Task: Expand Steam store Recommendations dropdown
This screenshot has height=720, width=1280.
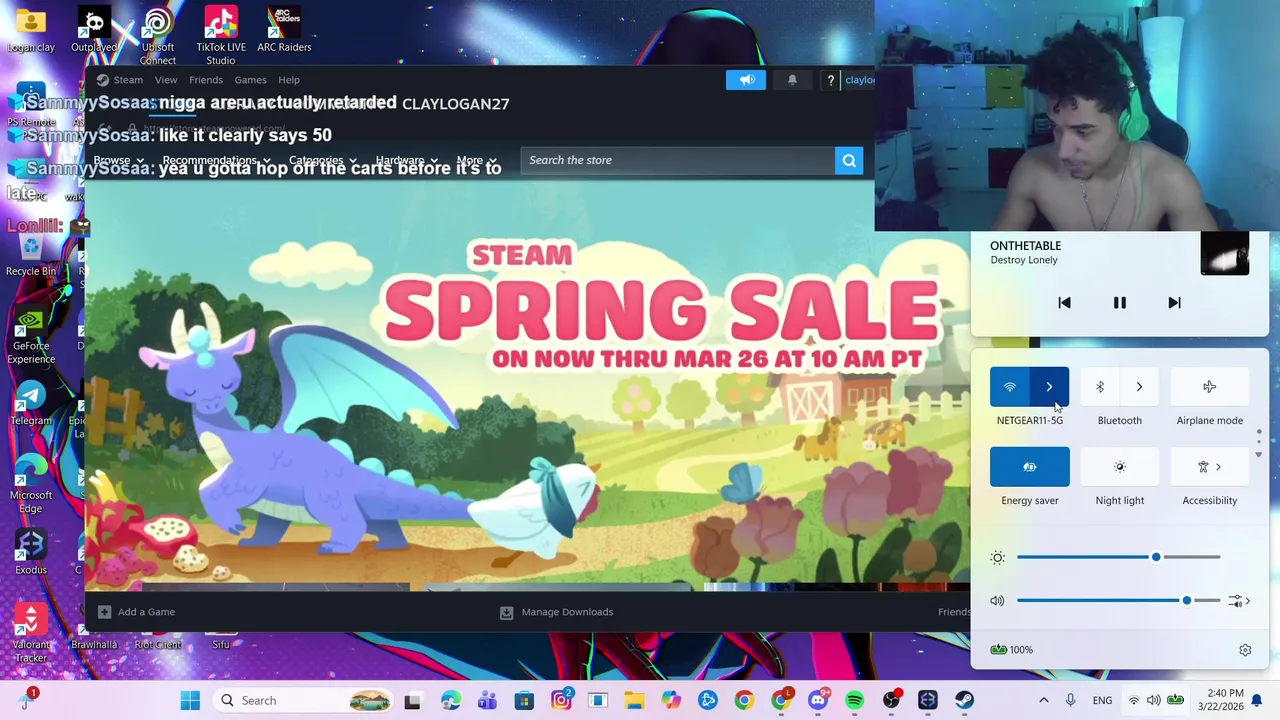Action: [x=216, y=161]
